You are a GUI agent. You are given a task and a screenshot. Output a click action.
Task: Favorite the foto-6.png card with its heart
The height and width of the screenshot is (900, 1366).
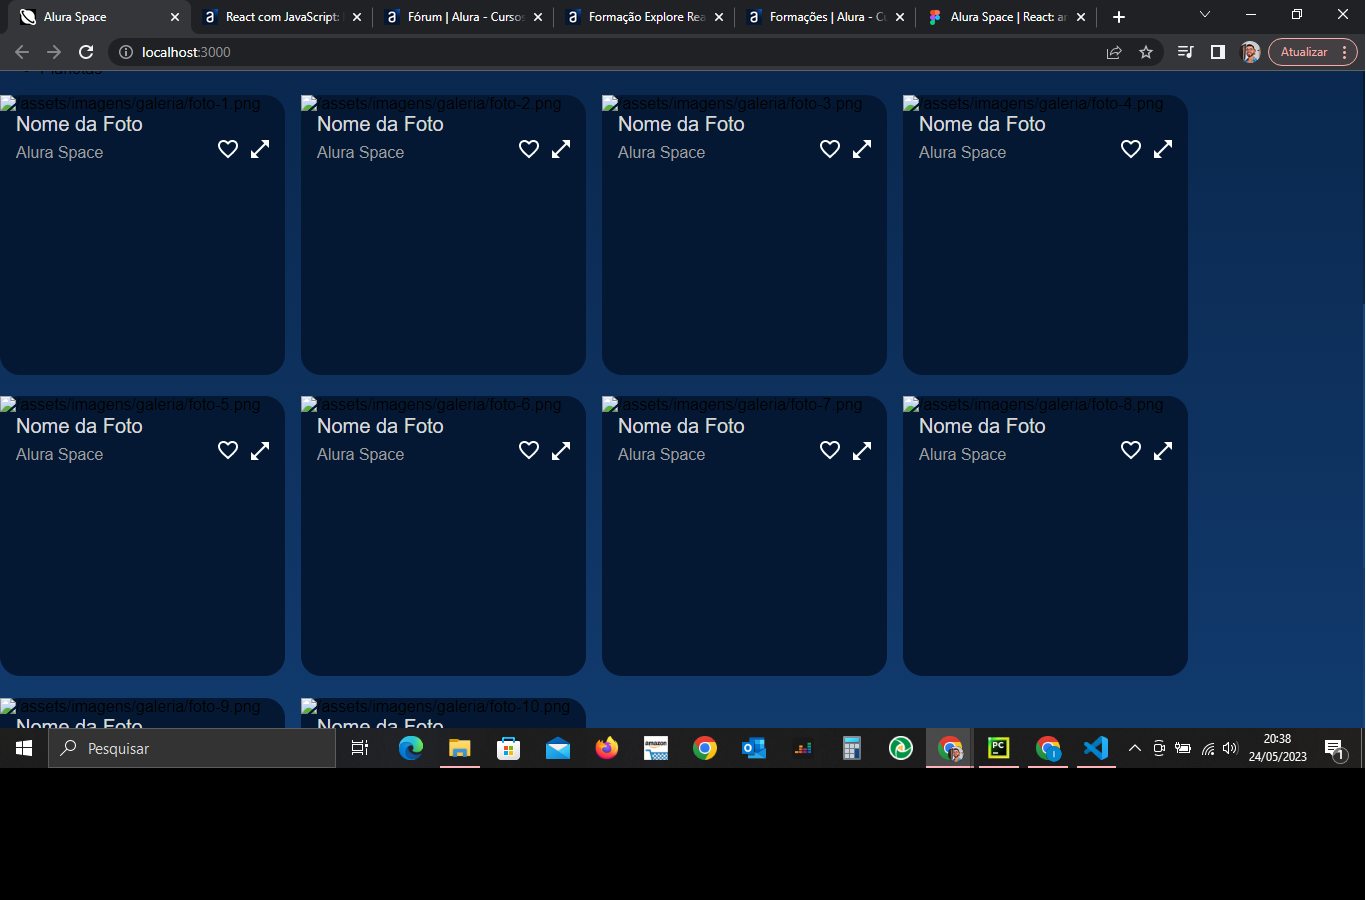point(529,451)
